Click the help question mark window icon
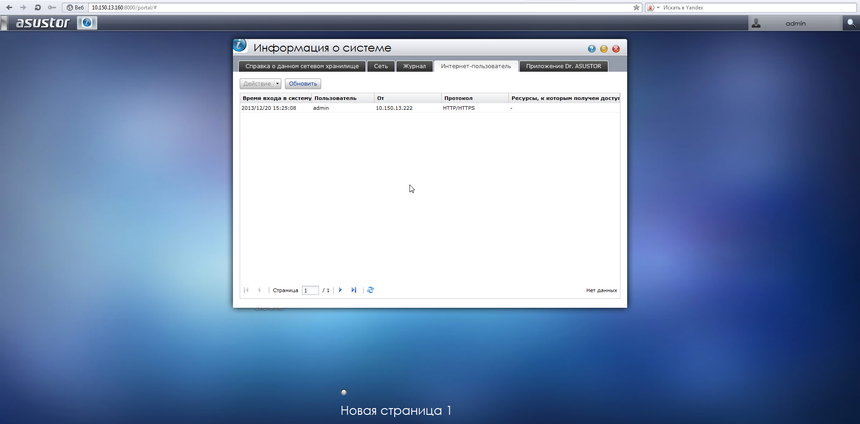The height and width of the screenshot is (424, 860). [x=591, y=48]
